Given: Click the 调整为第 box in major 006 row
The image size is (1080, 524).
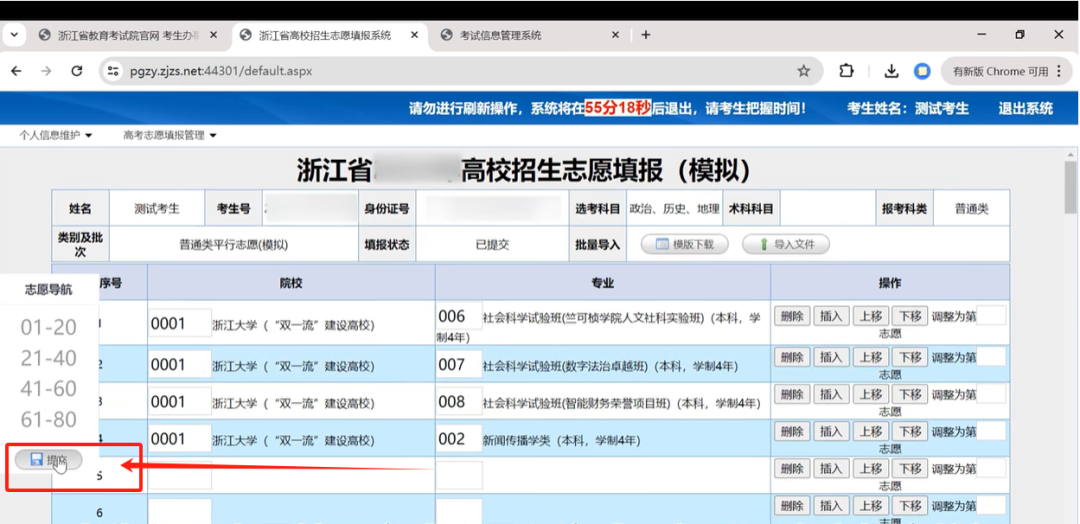Looking at the screenshot, I should (x=991, y=316).
